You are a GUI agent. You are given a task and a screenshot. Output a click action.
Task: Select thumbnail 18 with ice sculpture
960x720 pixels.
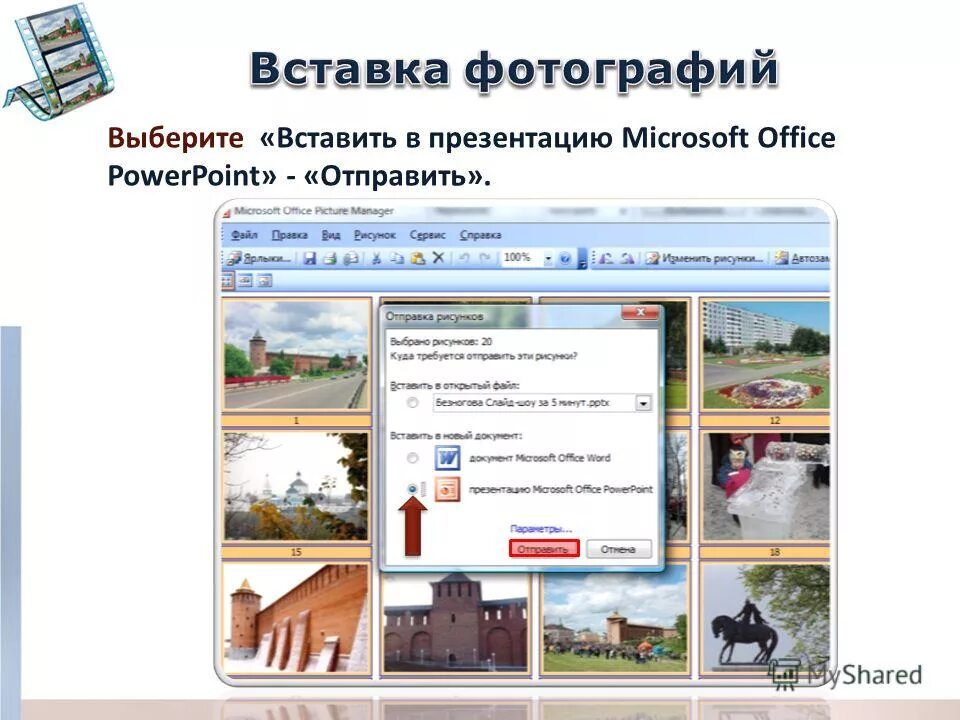tap(765, 486)
